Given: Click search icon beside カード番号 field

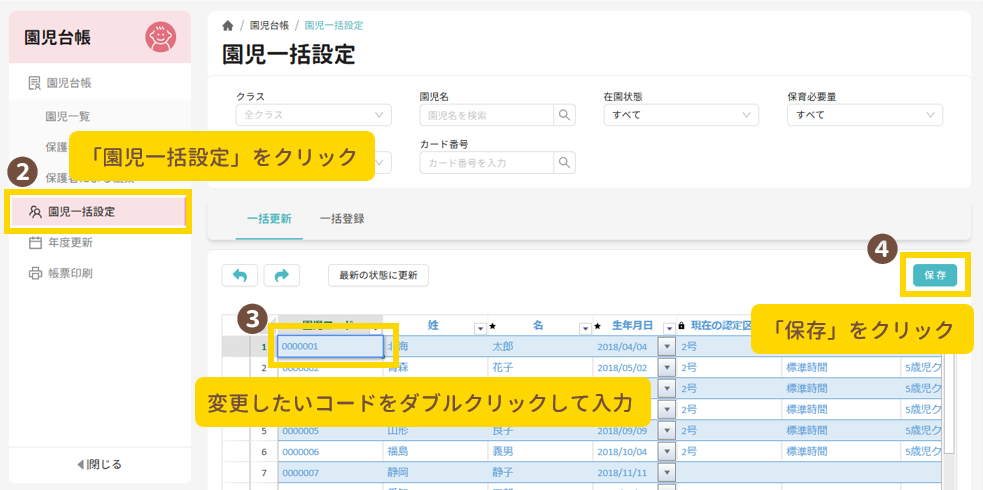Looking at the screenshot, I should point(565,163).
